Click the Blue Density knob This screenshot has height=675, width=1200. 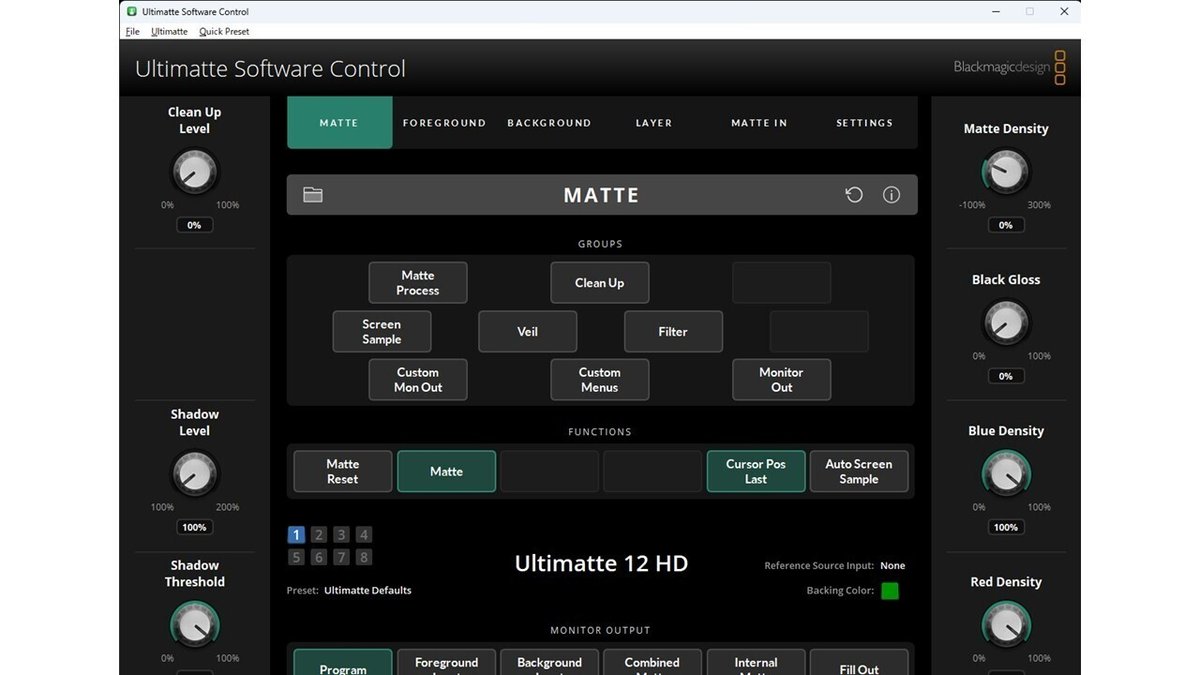(1006, 474)
